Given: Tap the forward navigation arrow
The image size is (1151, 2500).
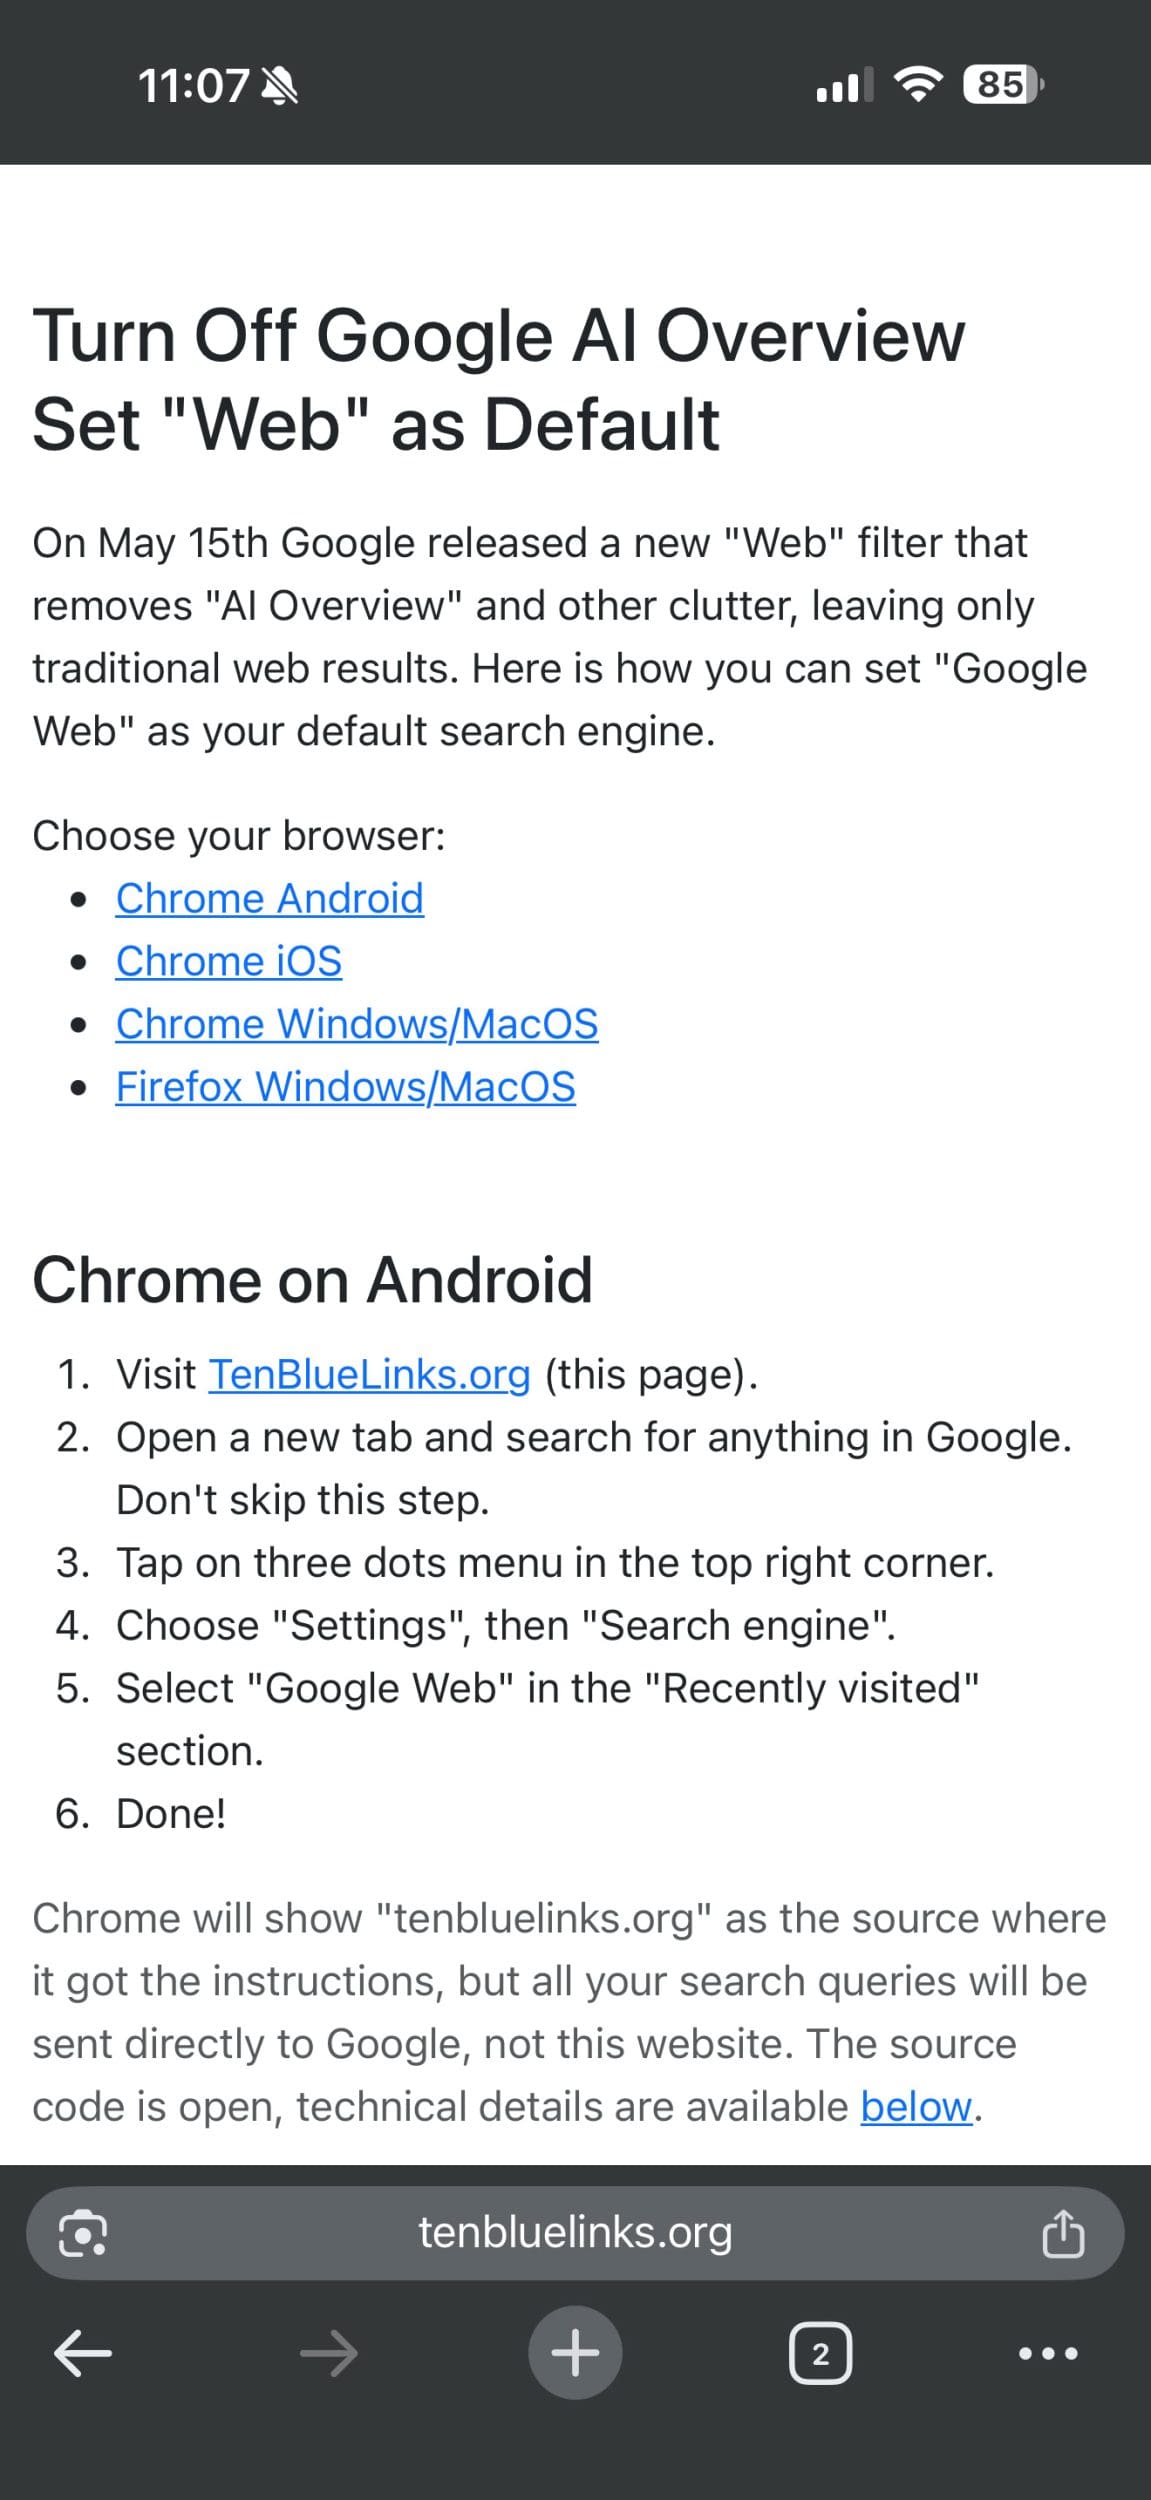Looking at the screenshot, I should tap(329, 2353).
